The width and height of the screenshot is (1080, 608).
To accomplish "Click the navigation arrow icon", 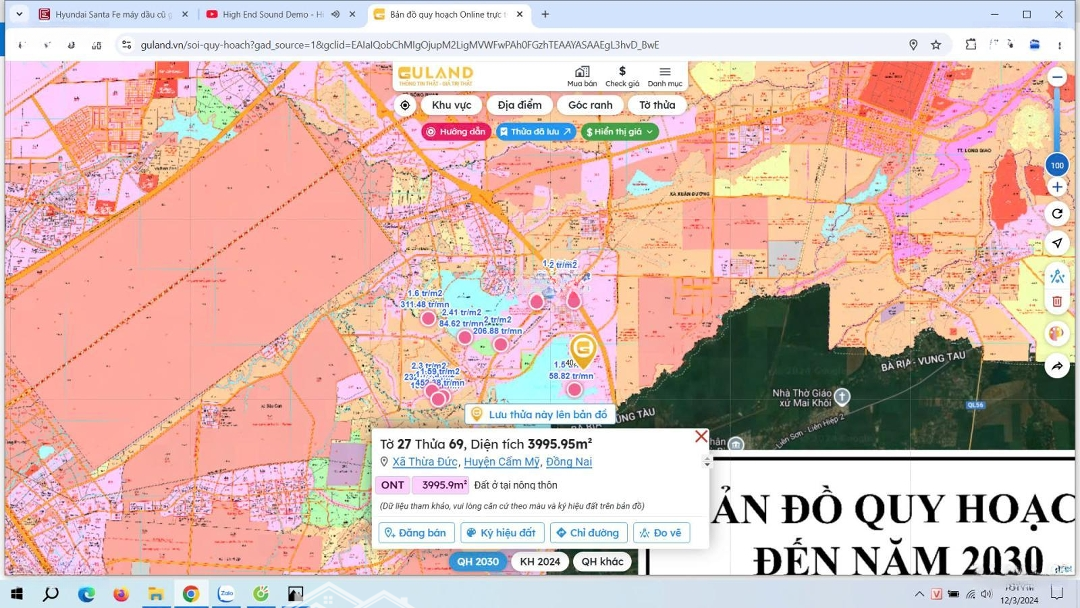I will coord(1057,243).
